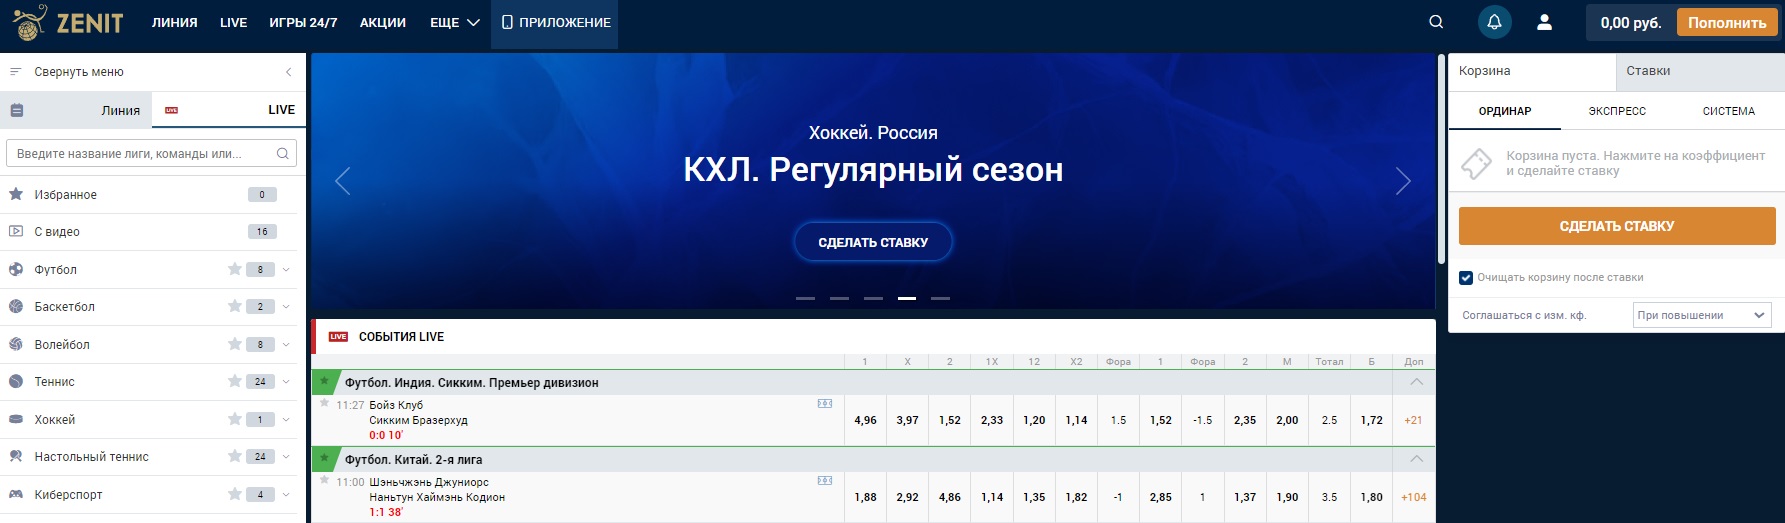Expand Волейбол sidebar chevron
This screenshot has height=523, width=1785.
click(286, 344)
